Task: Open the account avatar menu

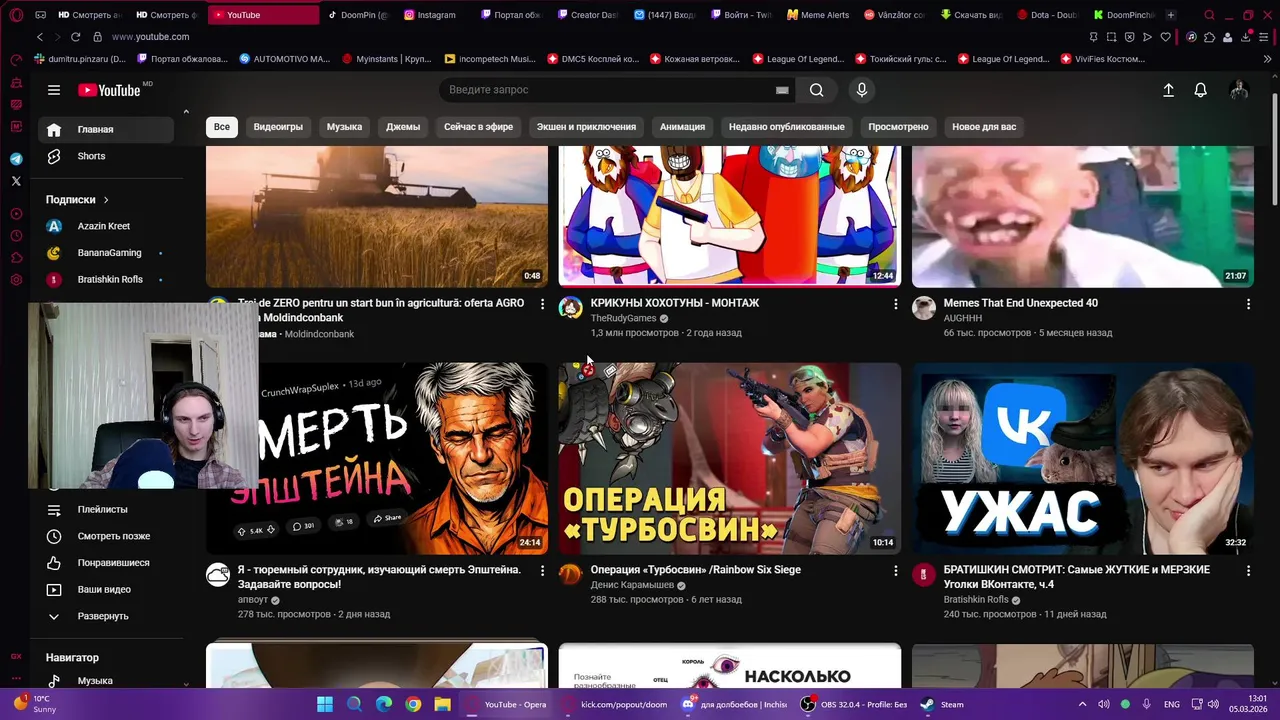Action: click(x=1239, y=90)
